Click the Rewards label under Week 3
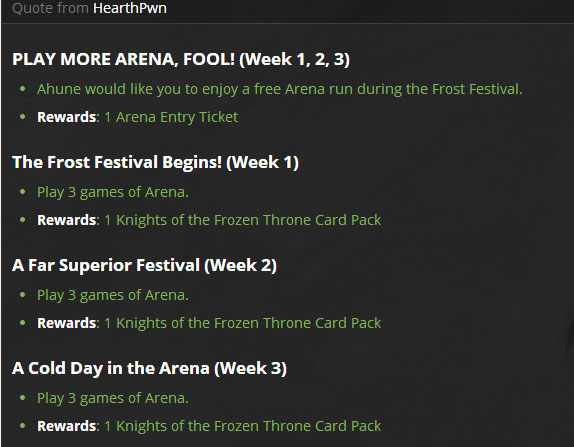This screenshot has height=447, width=574. click(67, 426)
